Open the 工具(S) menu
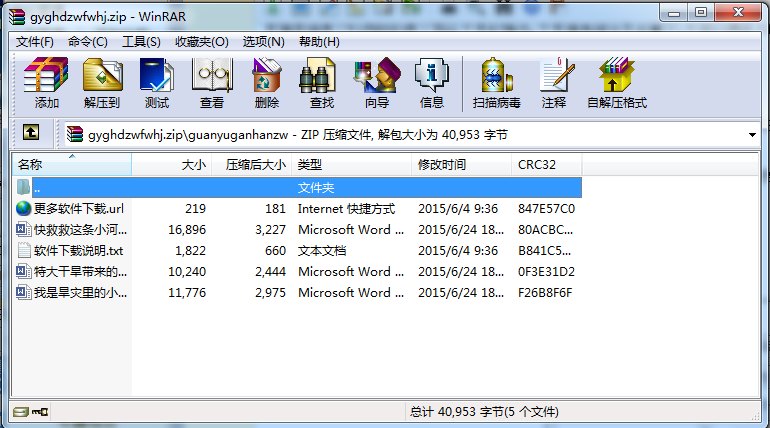 tap(141, 42)
